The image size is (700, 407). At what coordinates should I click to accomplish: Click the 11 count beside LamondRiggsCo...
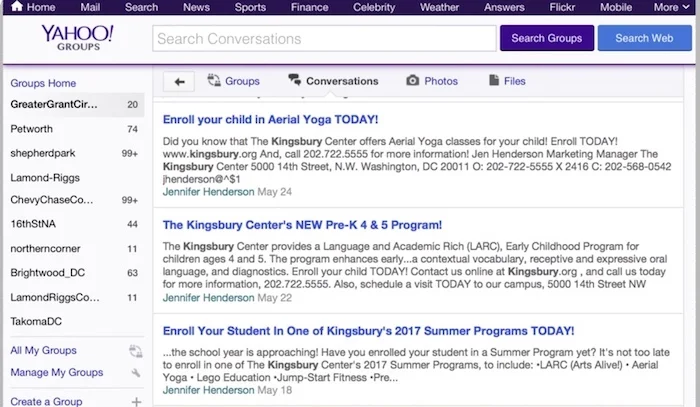(x=132, y=297)
